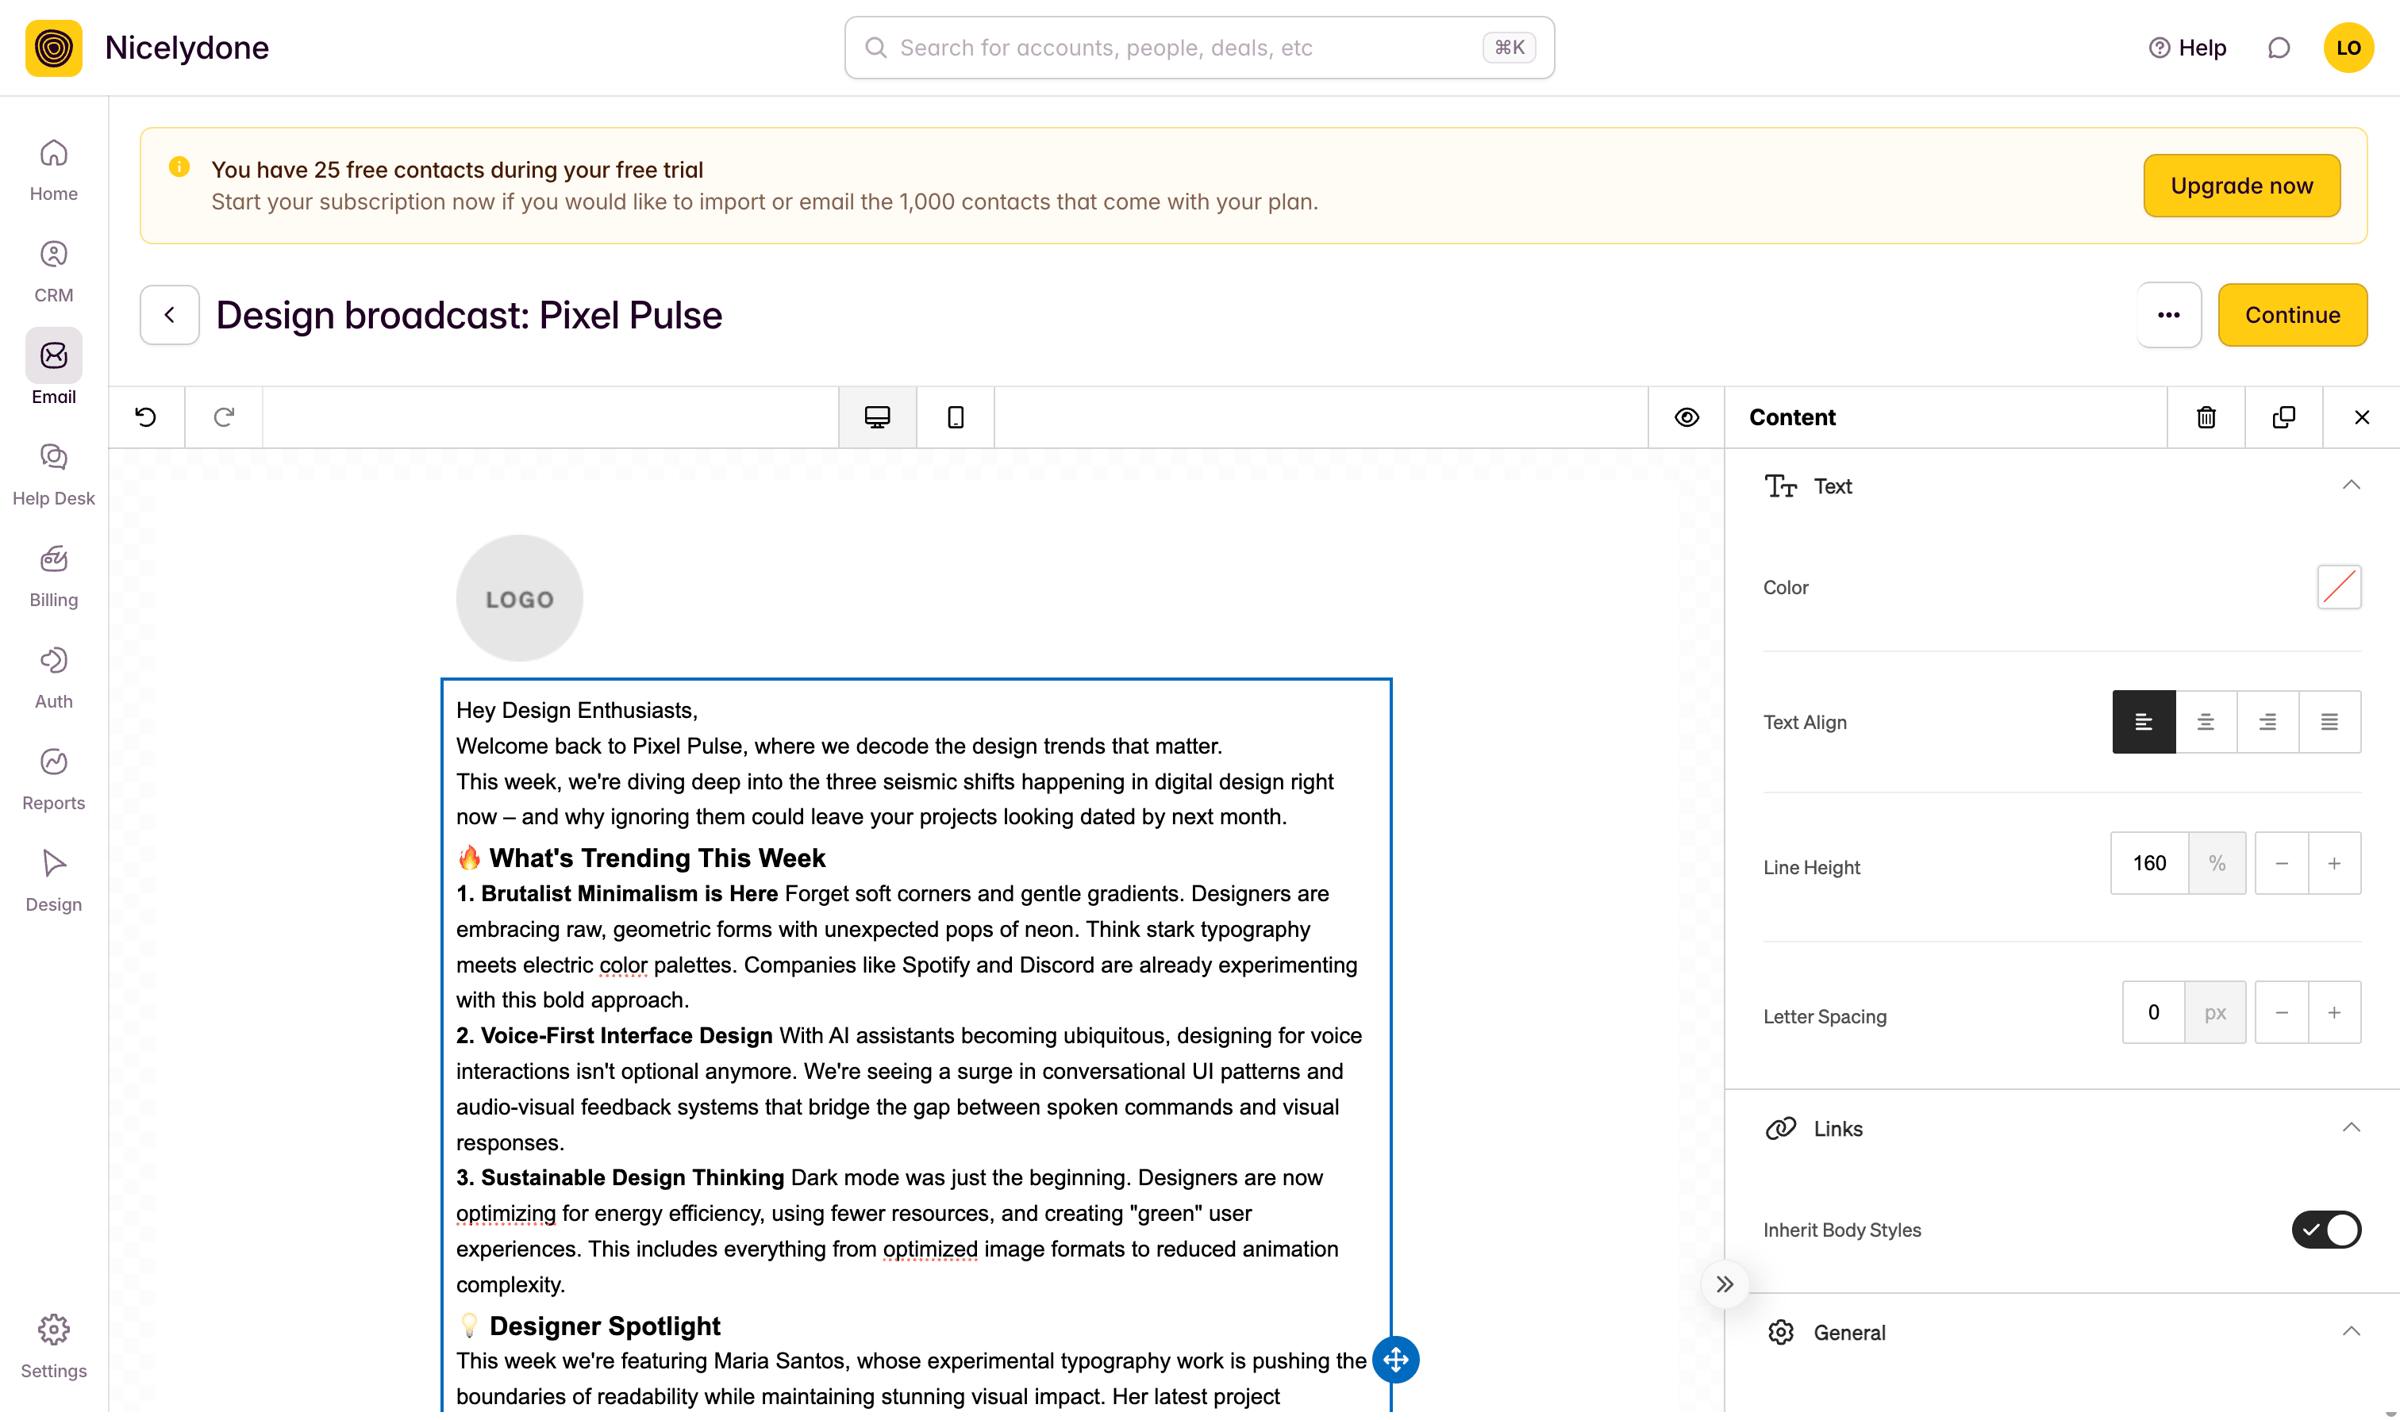
Task: Decrease the Line Height value
Action: click(x=2282, y=863)
